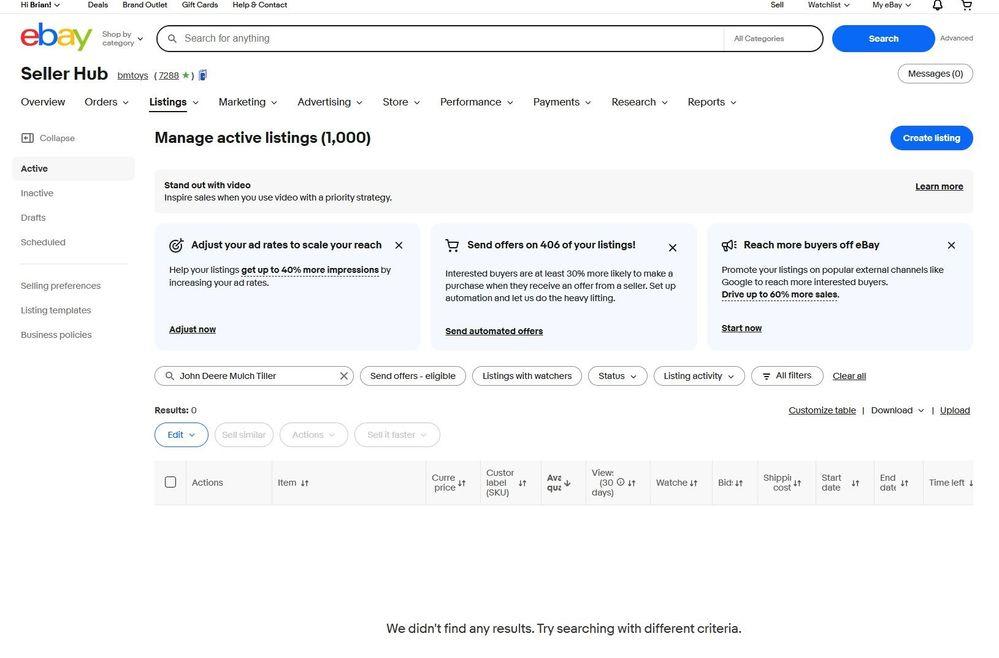Go to the Overview tab
999x658 pixels.
click(43, 102)
